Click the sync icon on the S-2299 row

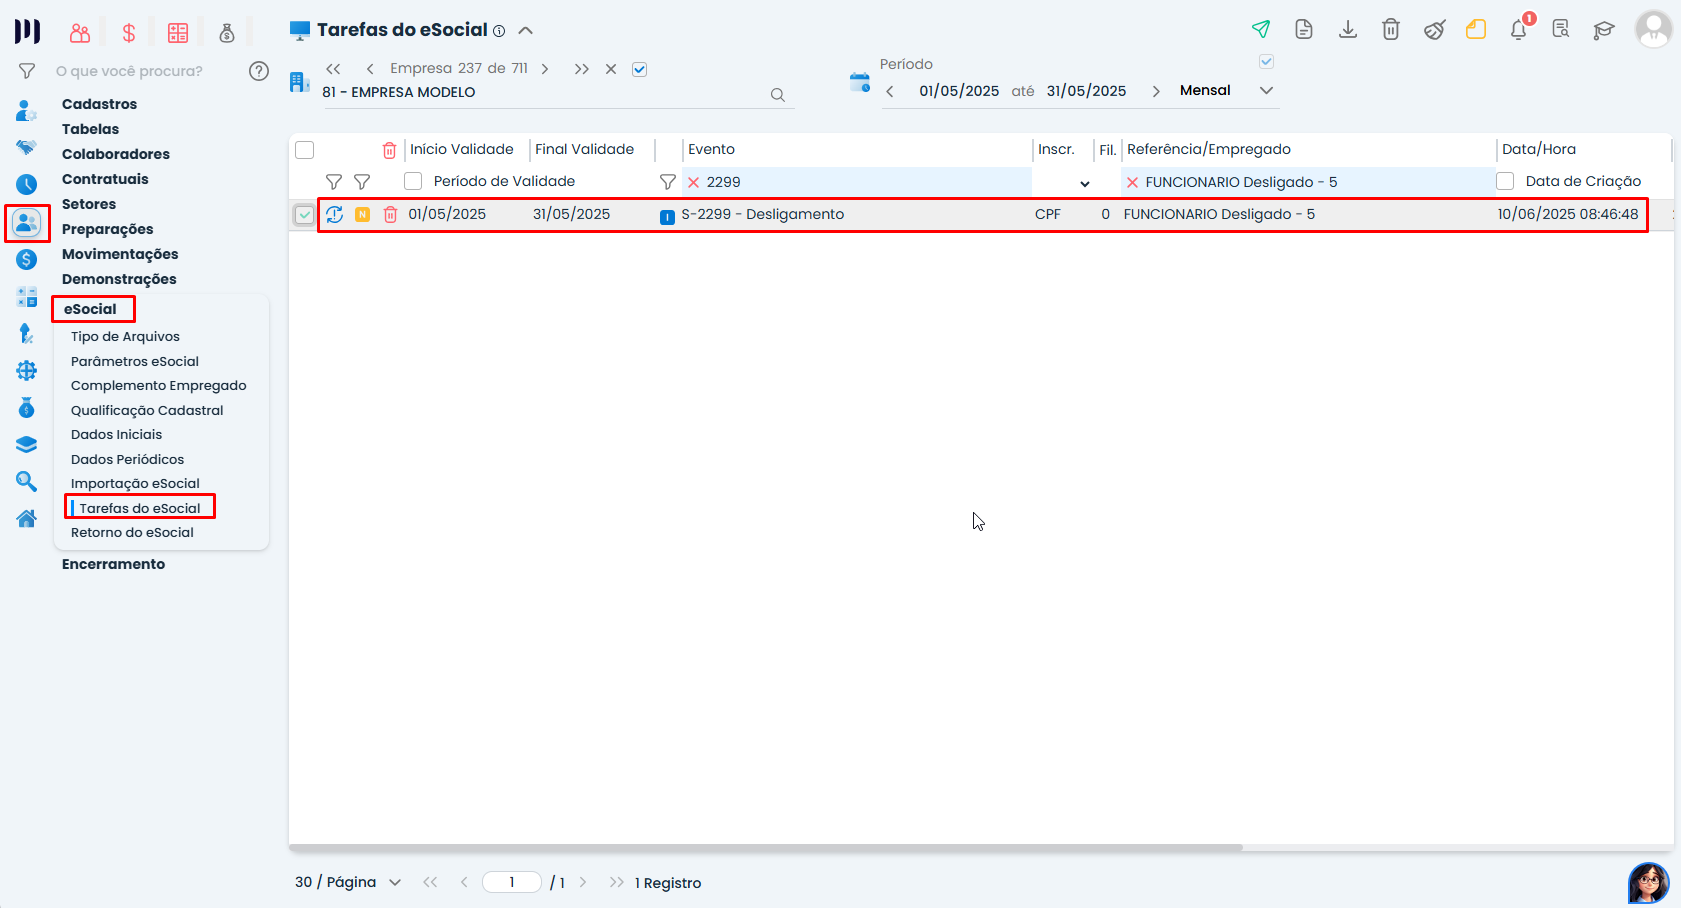(334, 214)
